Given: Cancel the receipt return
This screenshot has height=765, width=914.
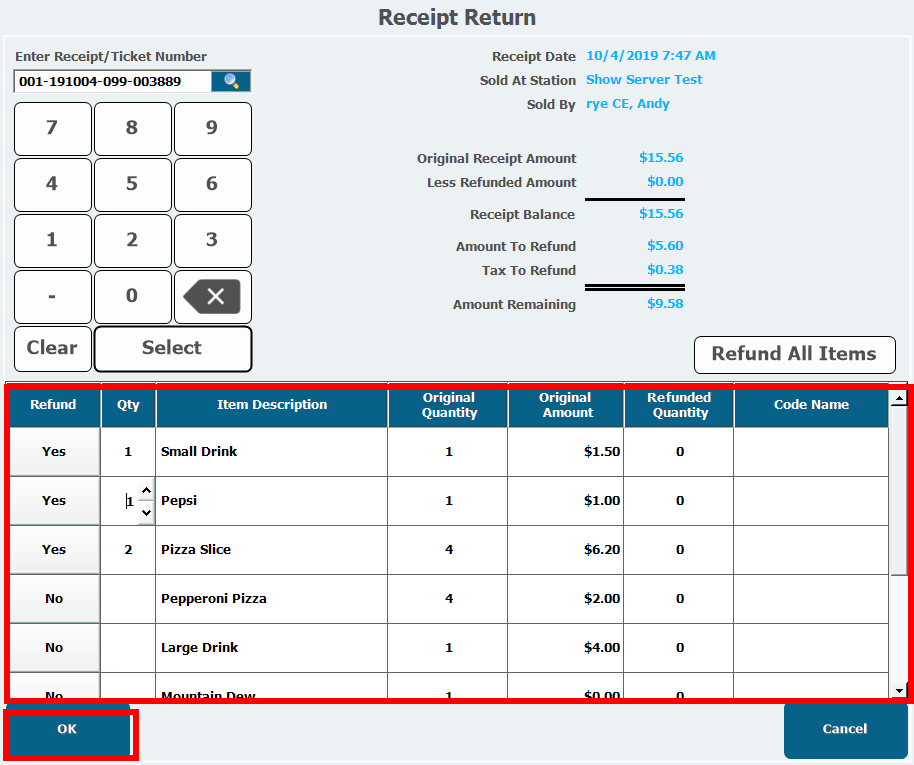Looking at the screenshot, I should click(x=845, y=730).
